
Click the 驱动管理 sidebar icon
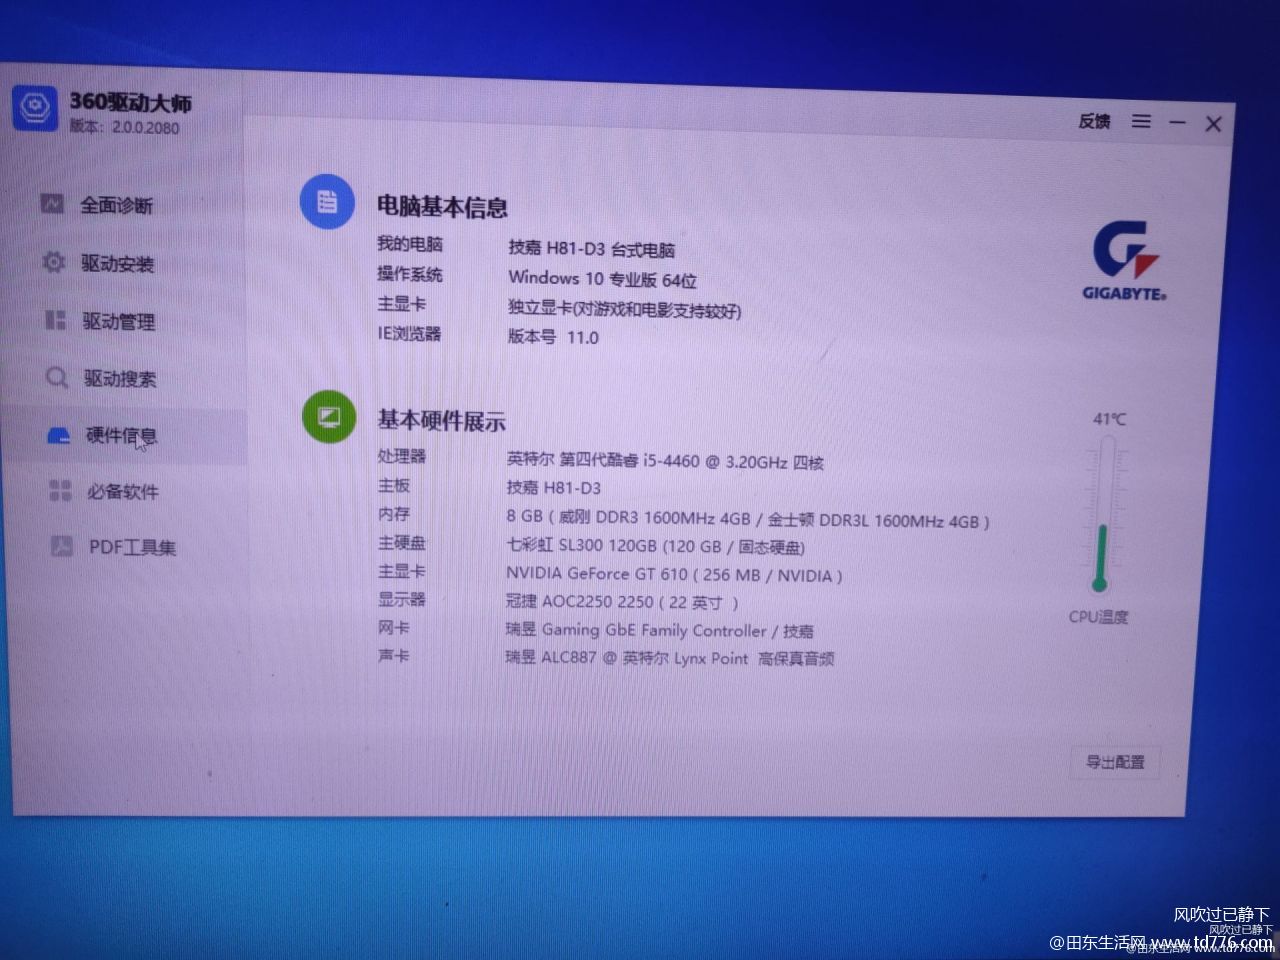tap(56, 320)
